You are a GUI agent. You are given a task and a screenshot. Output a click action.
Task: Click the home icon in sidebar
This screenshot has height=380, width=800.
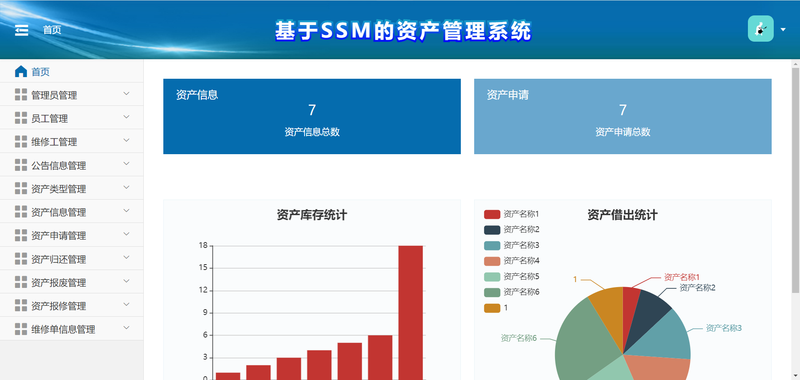click(x=21, y=71)
